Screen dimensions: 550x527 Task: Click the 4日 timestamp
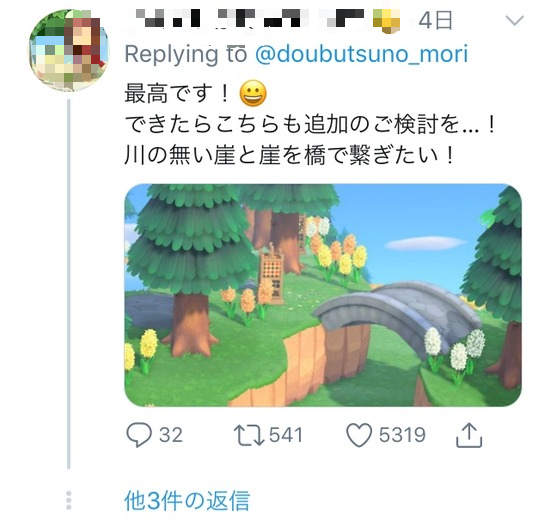coord(435,20)
